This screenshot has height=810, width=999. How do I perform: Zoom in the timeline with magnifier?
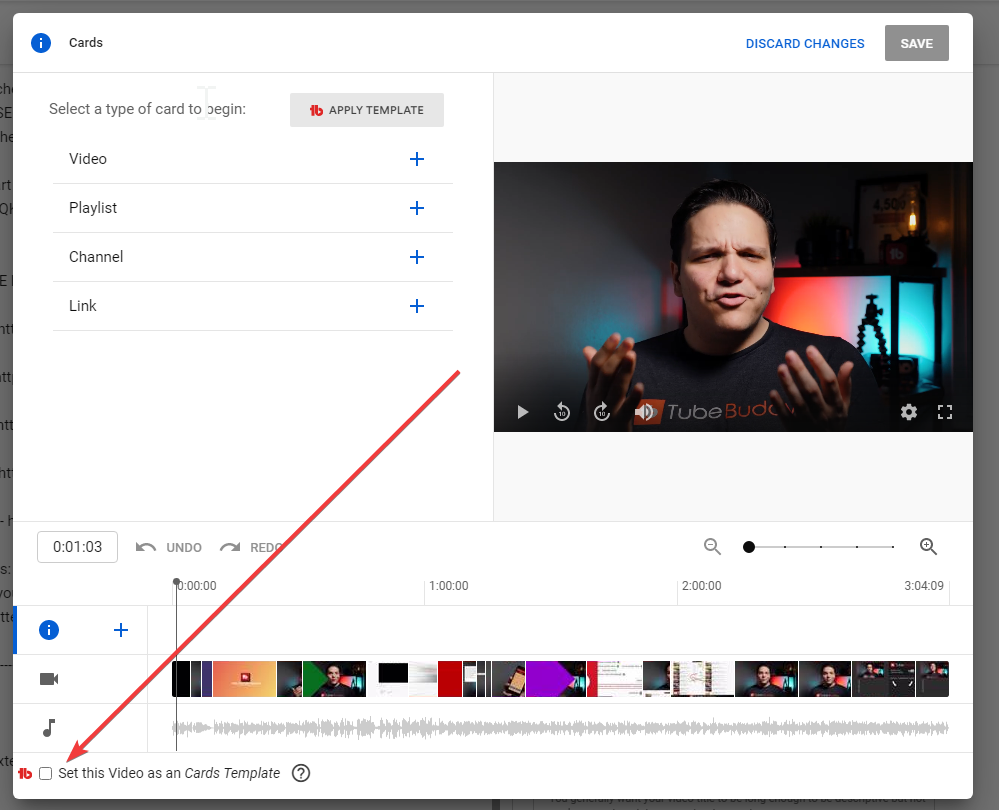coord(928,546)
